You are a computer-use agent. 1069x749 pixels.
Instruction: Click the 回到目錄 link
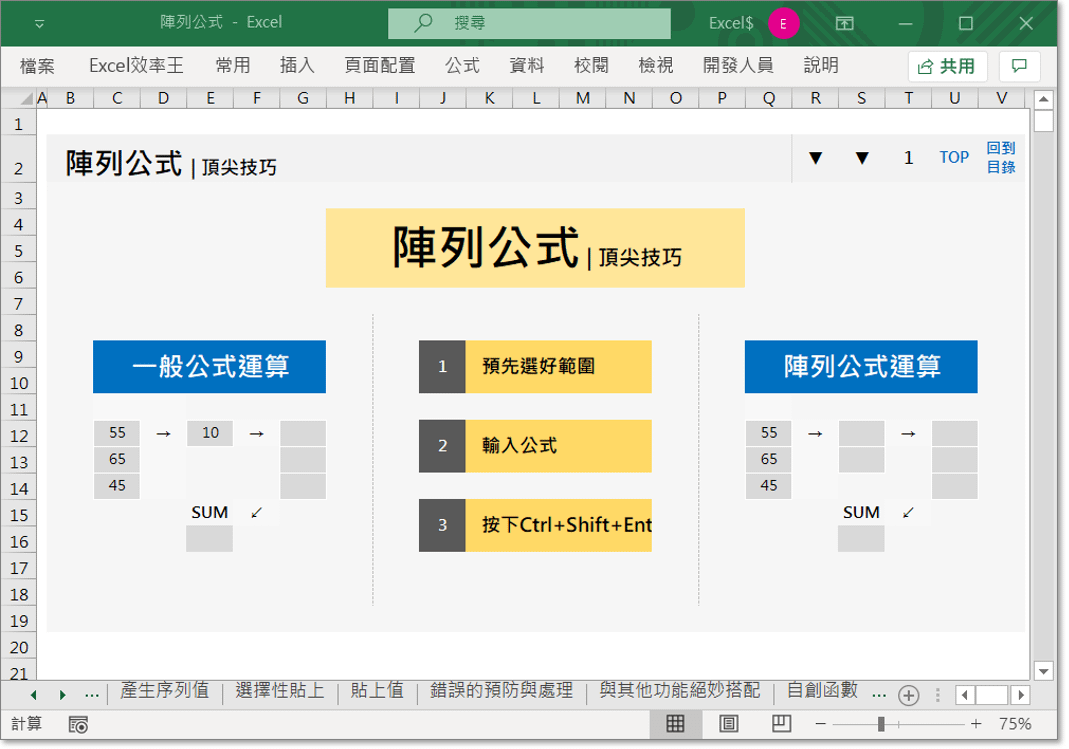[1001, 158]
